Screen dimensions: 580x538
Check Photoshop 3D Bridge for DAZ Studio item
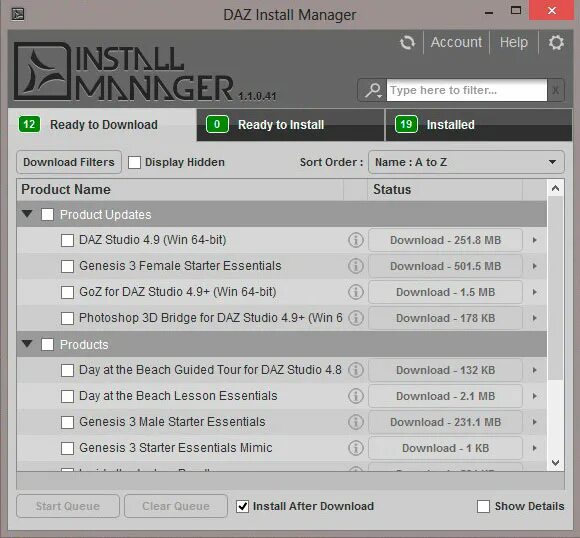[67, 318]
